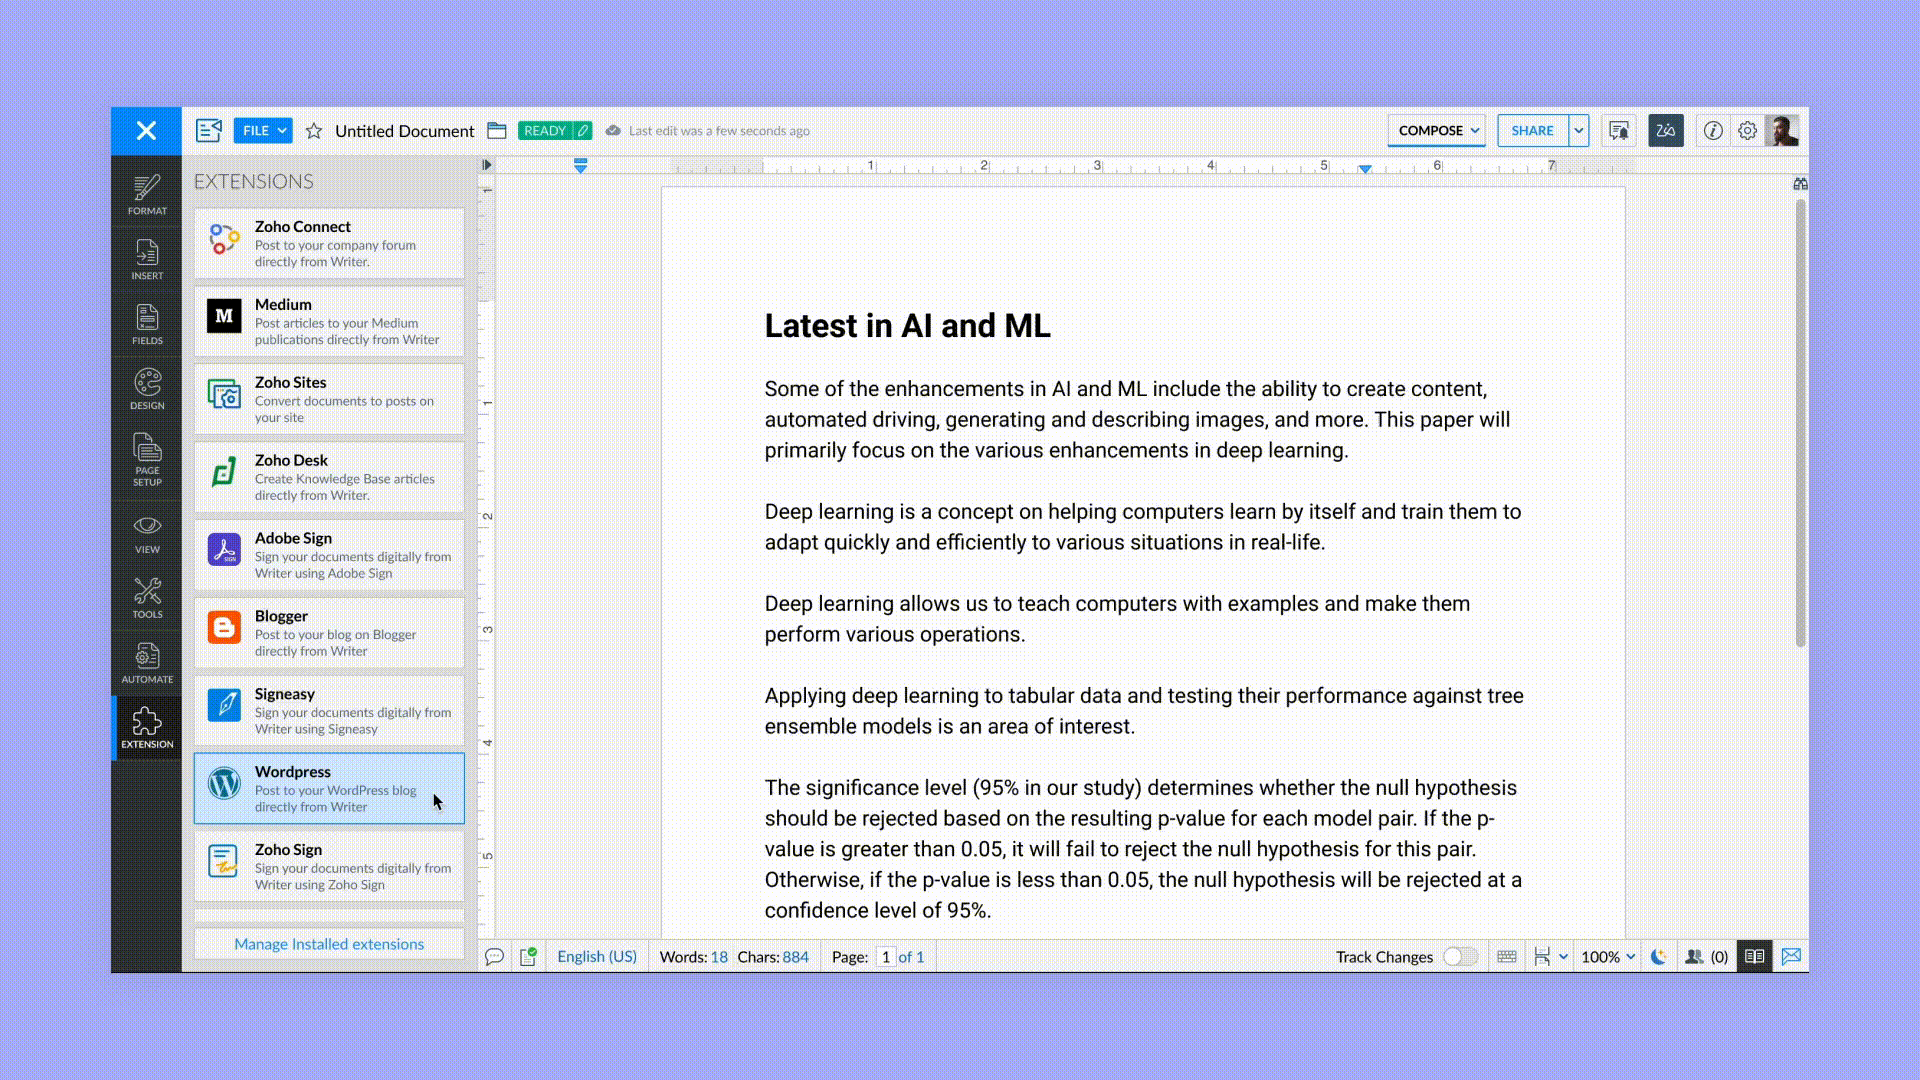Enable the Track Changes switch

(x=1459, y=957)
